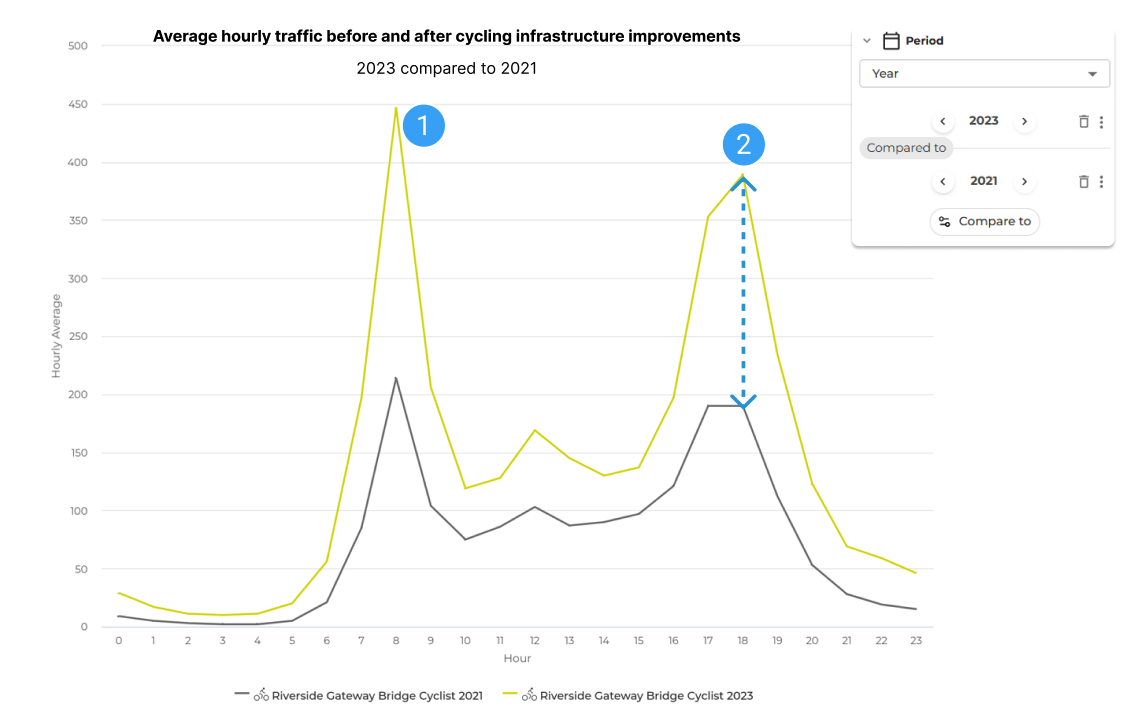Step forward from 2021 comparison year
This screenshot has height=718, width=1135.
1024,182
